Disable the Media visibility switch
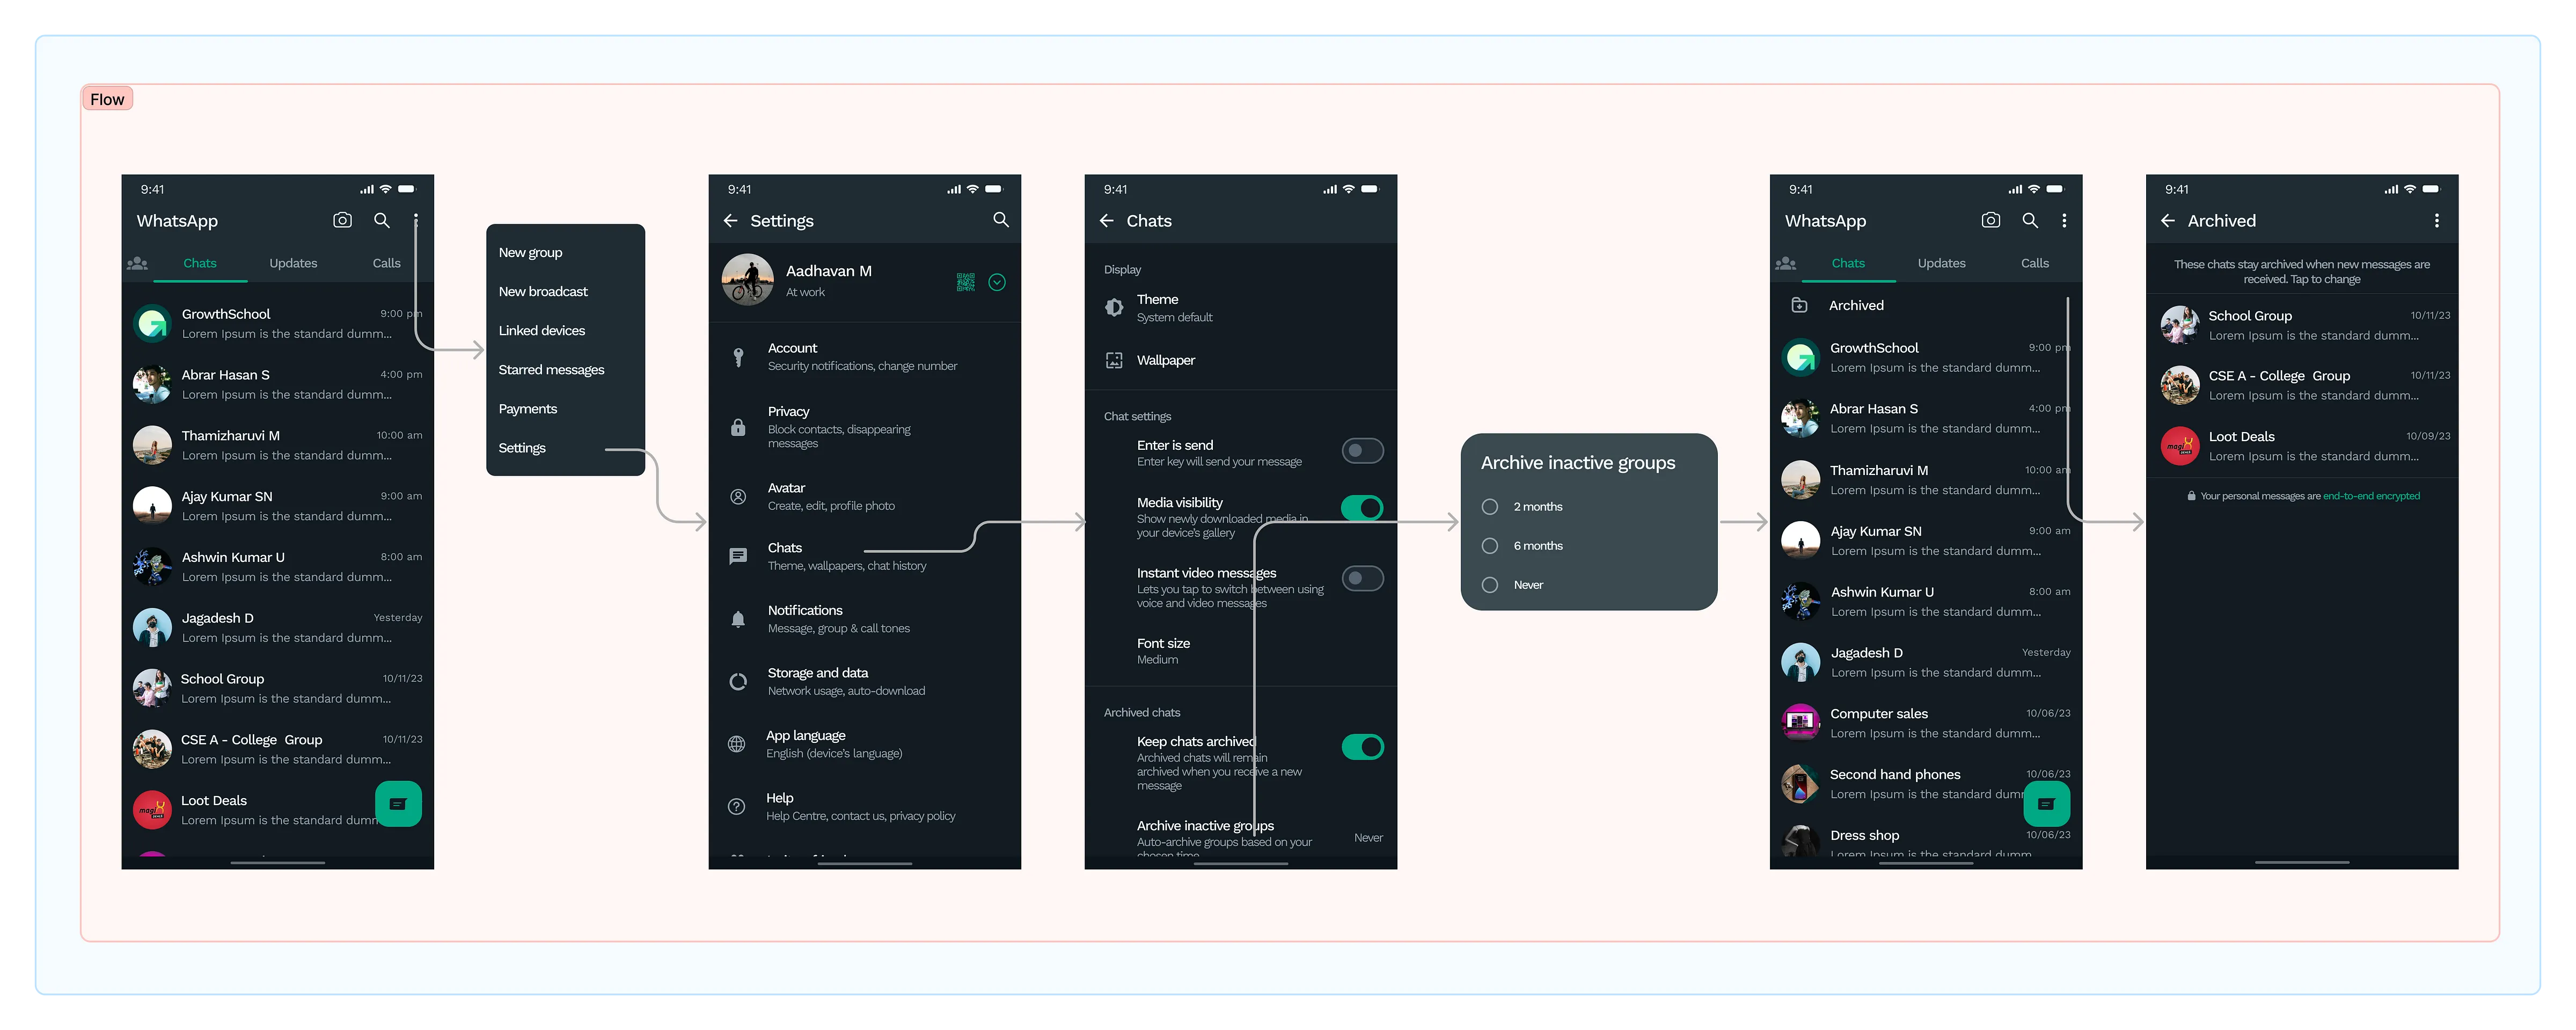 point(1362,508)
